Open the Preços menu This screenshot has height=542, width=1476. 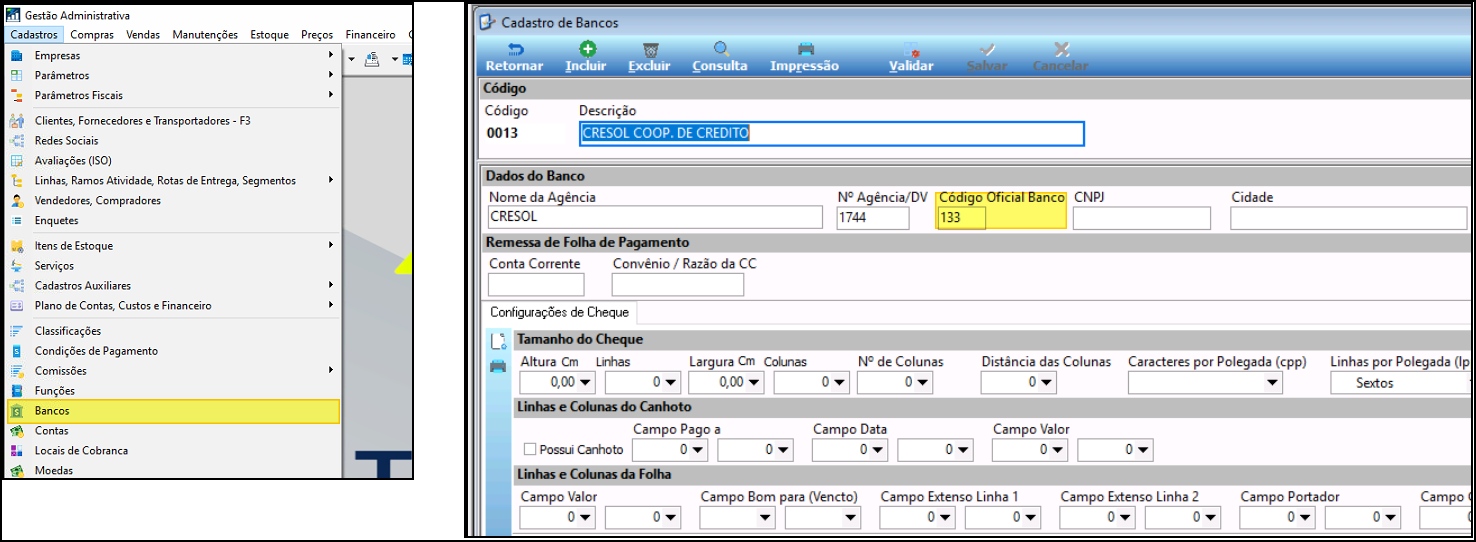317,35
